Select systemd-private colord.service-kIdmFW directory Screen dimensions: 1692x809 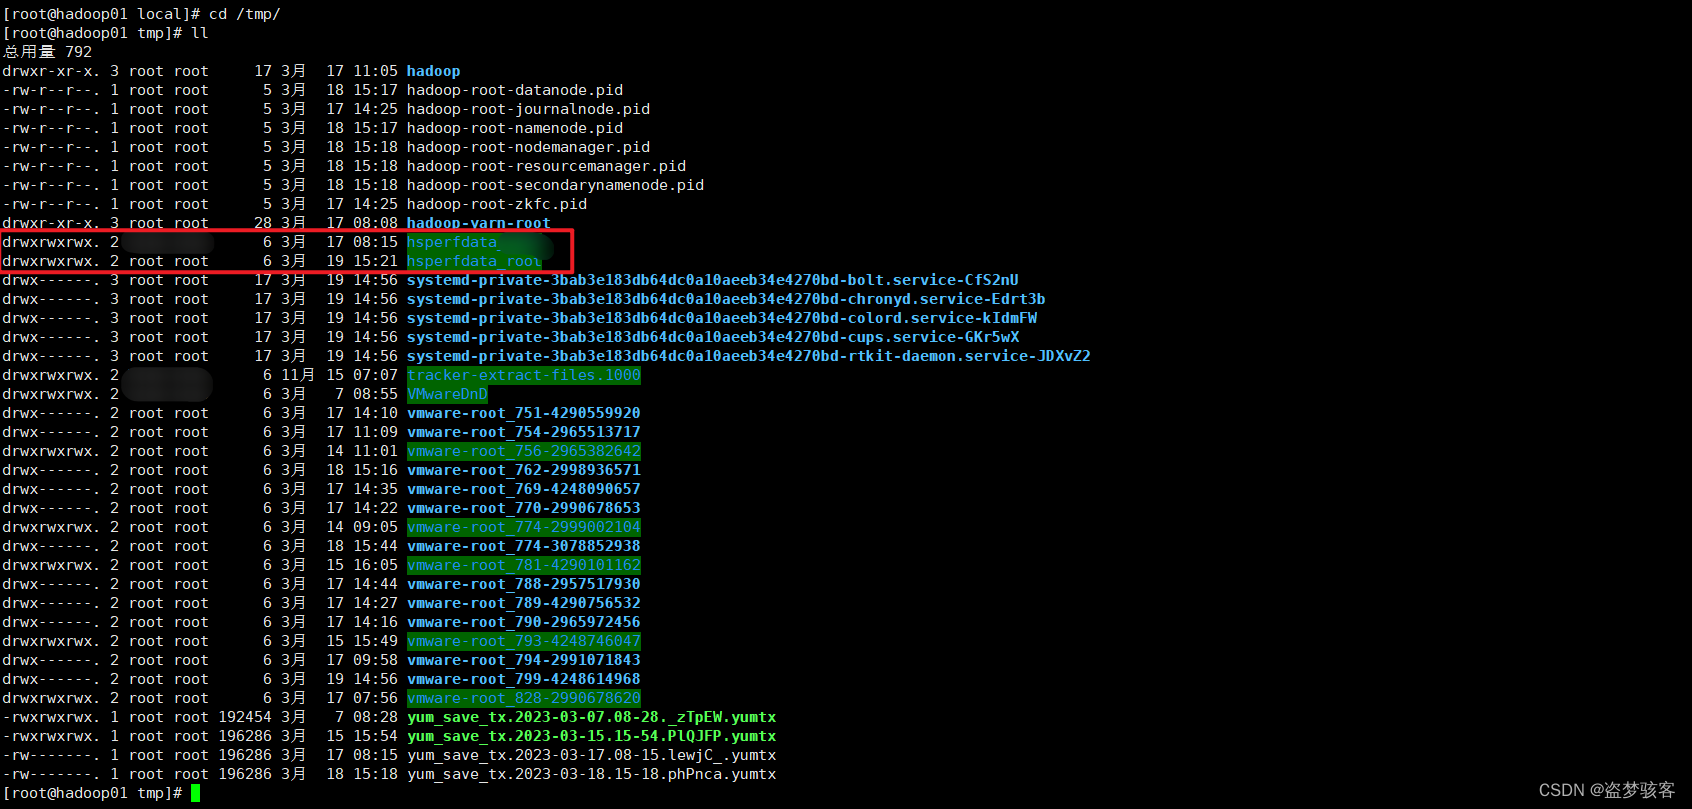pos(721,318)
